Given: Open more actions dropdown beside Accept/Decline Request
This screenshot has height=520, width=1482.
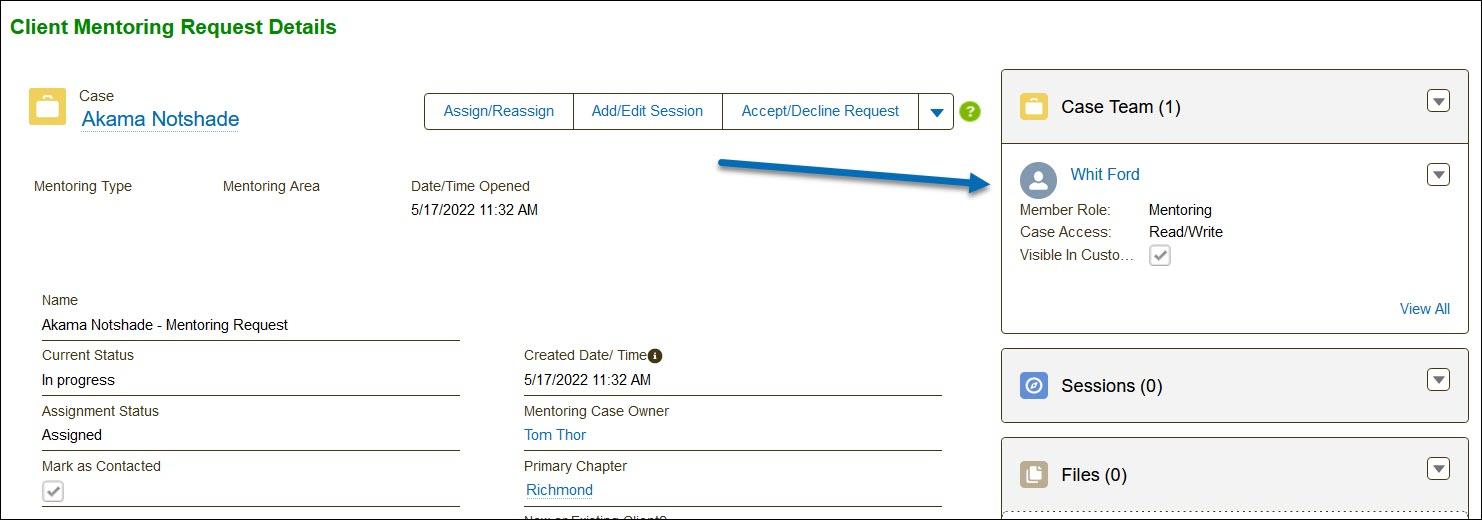Looking at the screenshot, I should coord(936,112).
